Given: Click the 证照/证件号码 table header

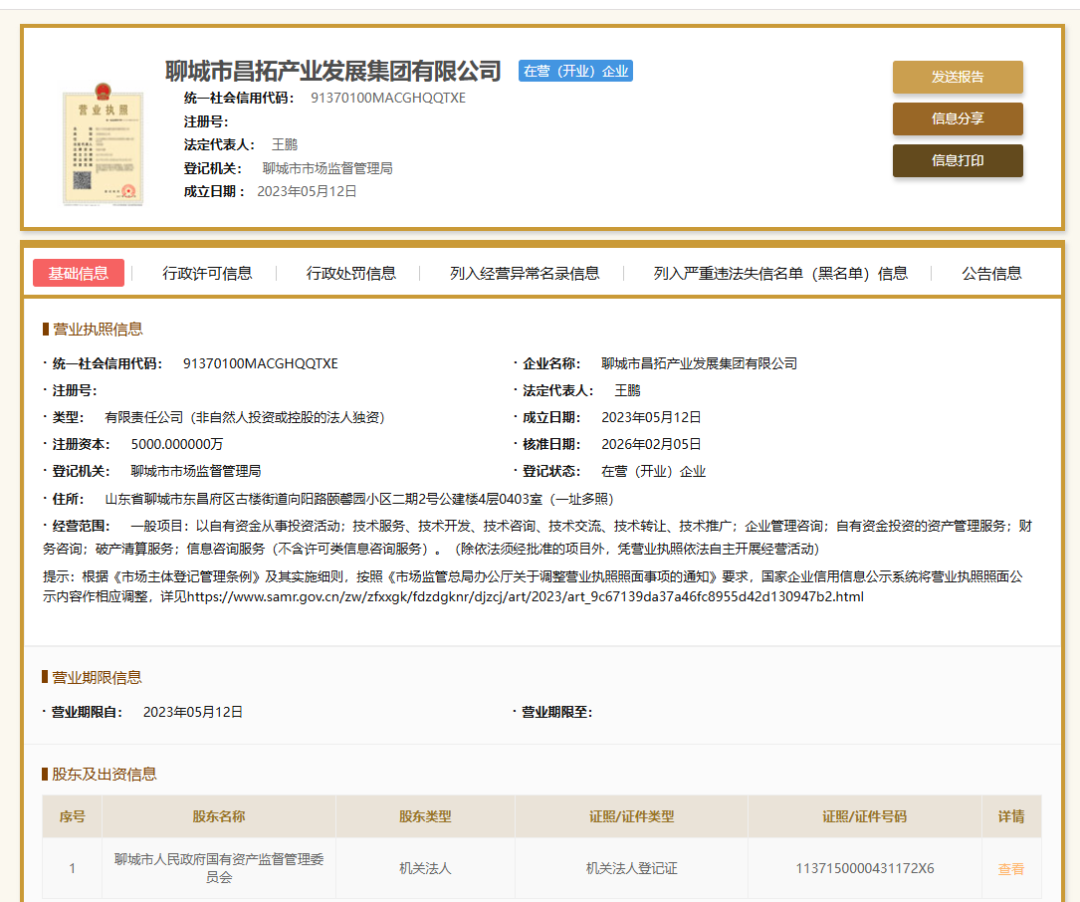Looking at the screenshot, I should tap(866, 817).
